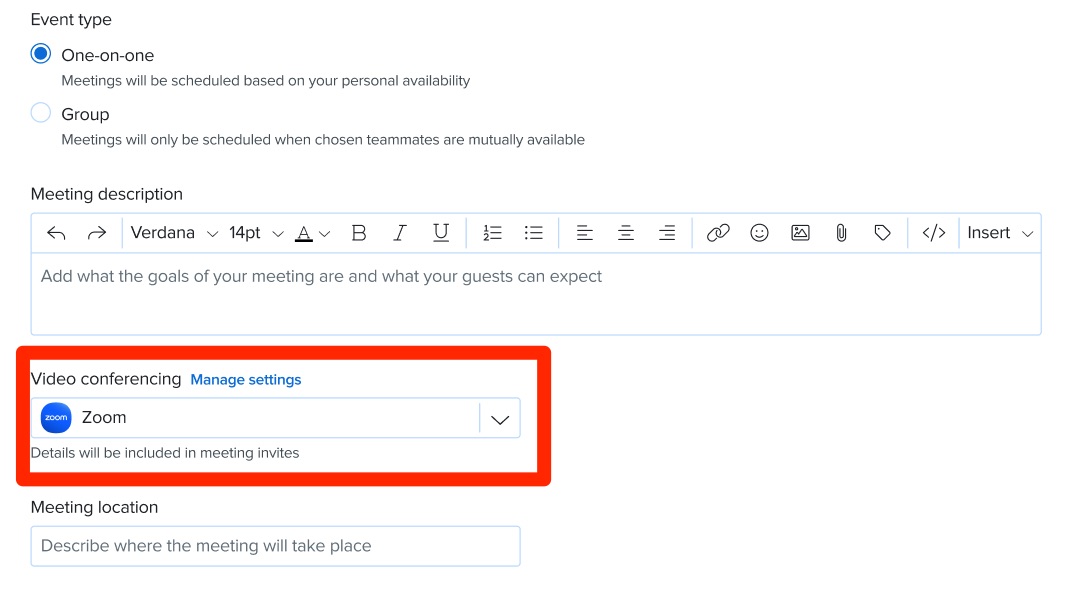This screenshot has width=1070, height=596.
Task: Focus the Meeting location input field
Action: 276,546
